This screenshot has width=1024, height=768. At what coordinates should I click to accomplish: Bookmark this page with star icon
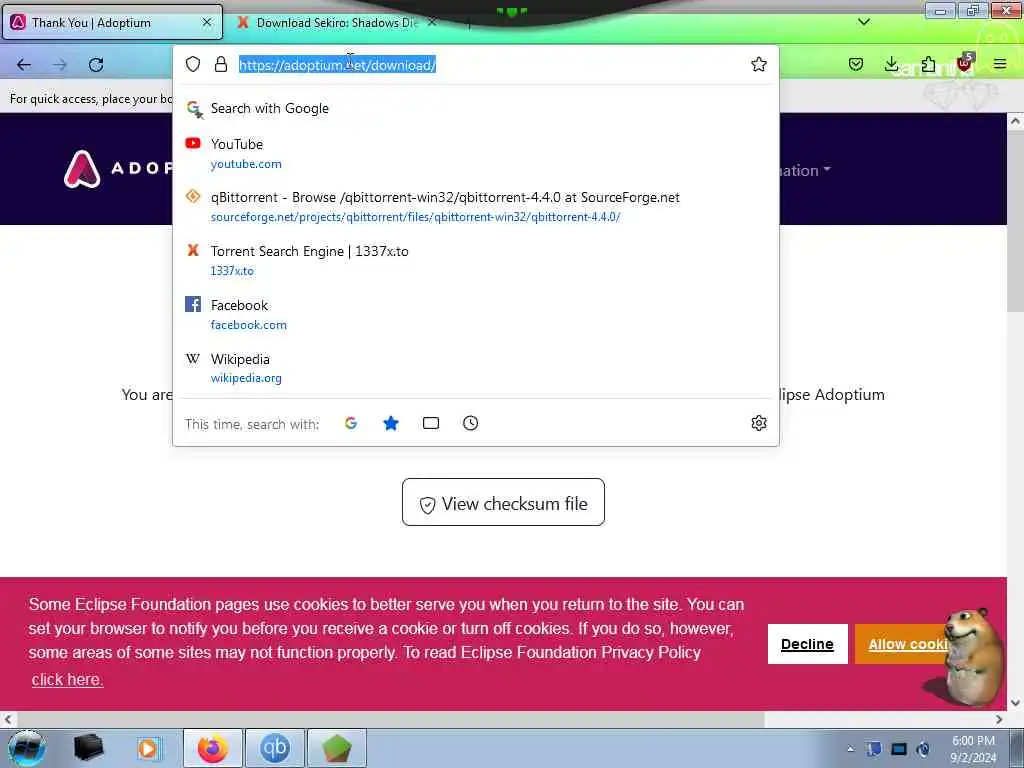tap(758, 64)
